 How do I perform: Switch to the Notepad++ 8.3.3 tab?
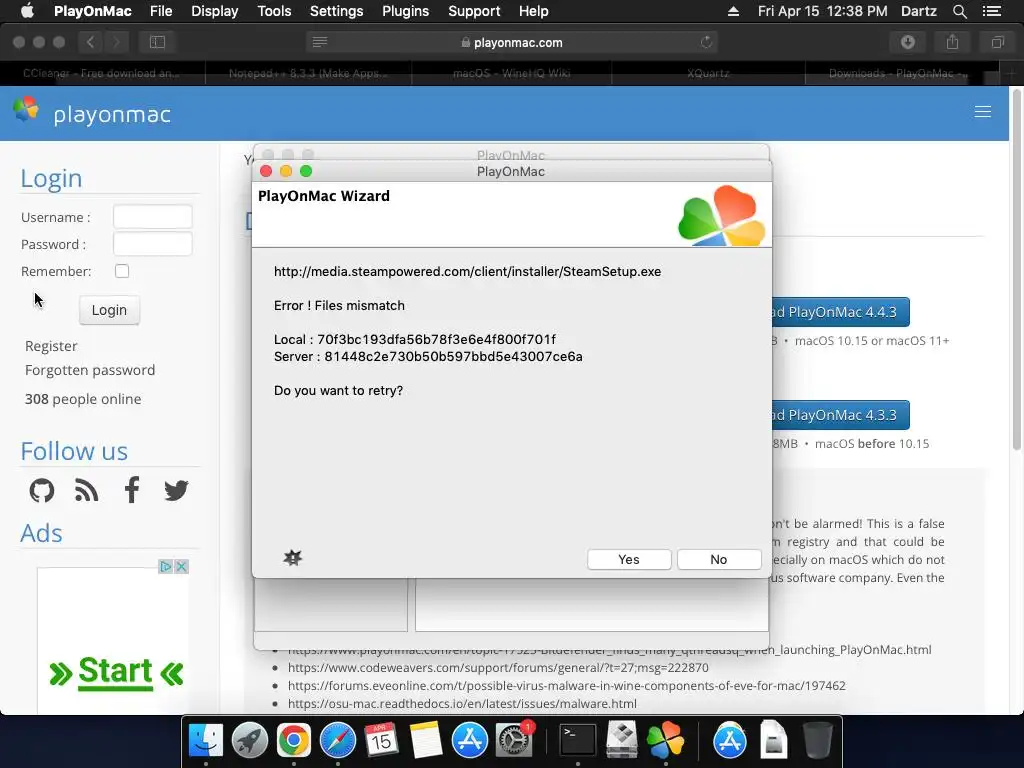pos(308,73)
